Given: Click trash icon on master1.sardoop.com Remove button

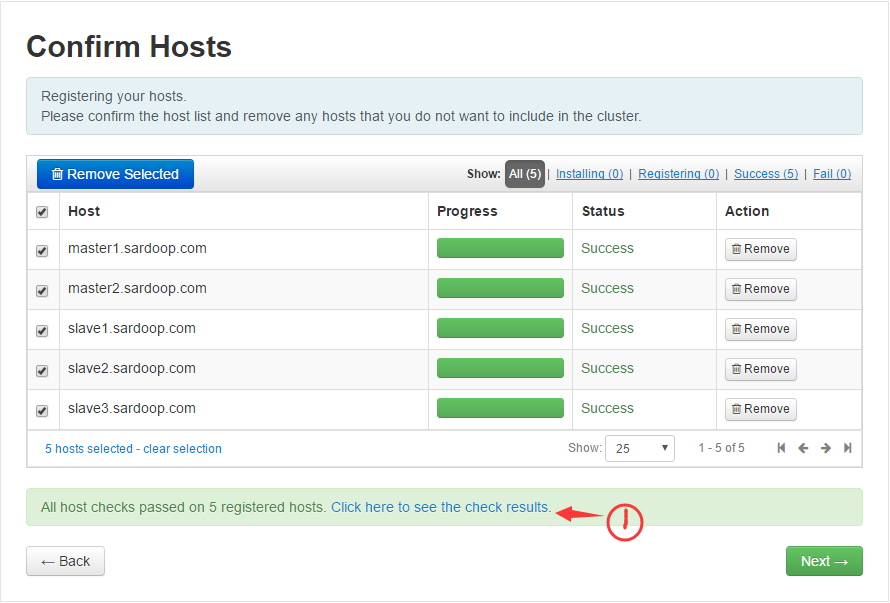Looking at the screenshot, I should pyautogui.click(x=741, y=248).
